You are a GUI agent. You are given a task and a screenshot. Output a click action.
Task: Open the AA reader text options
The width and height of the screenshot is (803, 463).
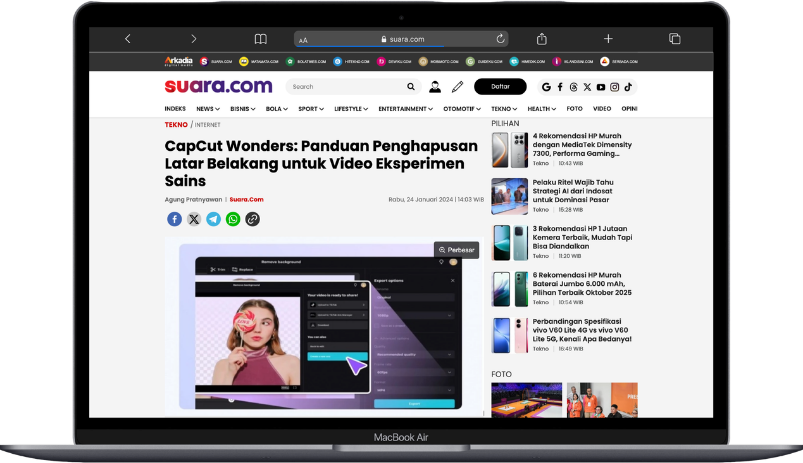[x=303, y=40]
